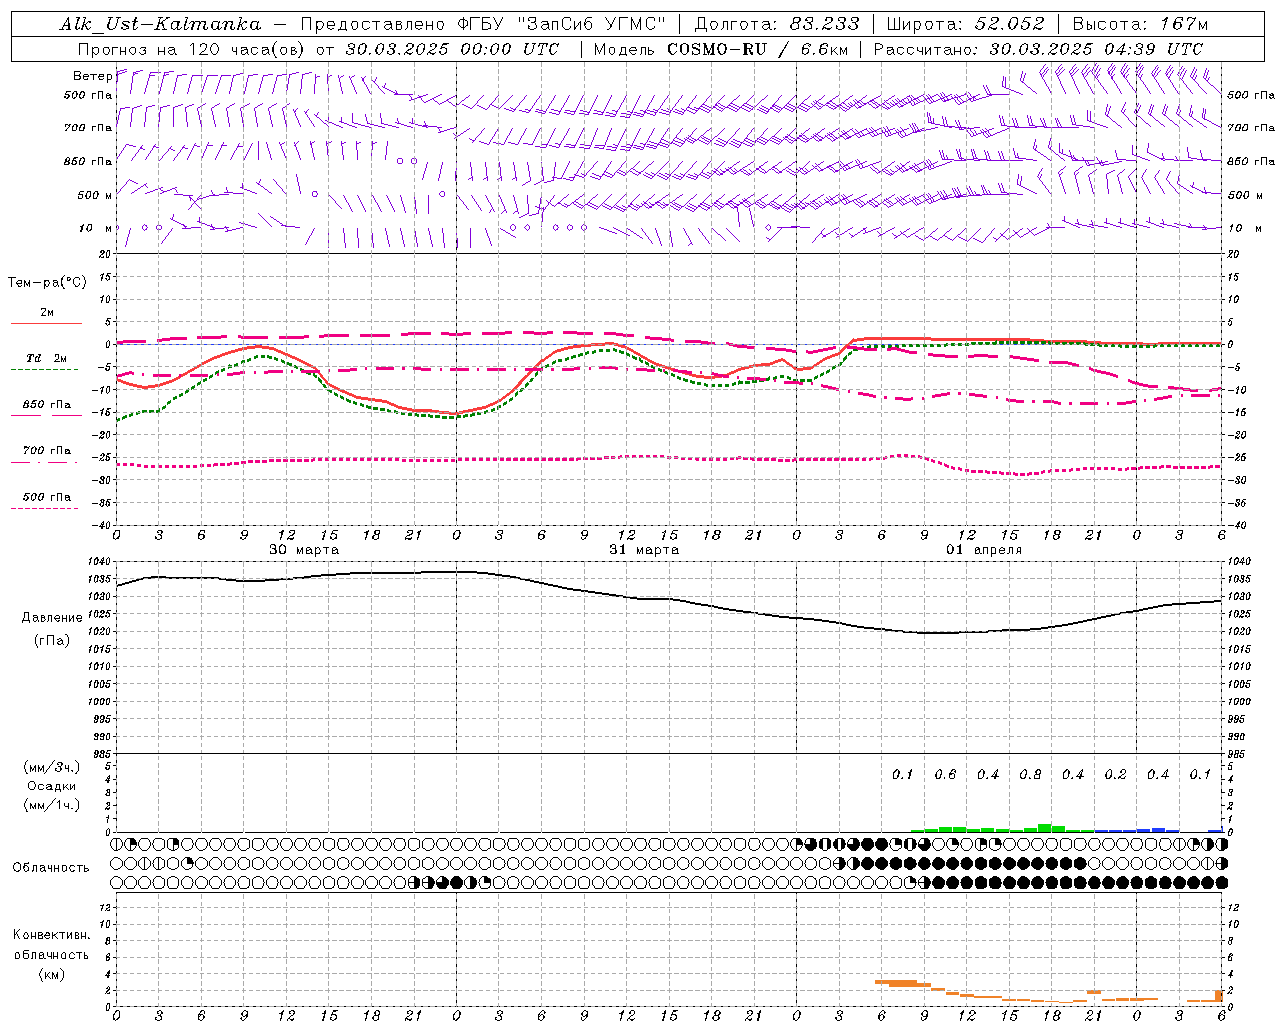
Task: Select the Тем-ра(°C) temperature panel label
Action: pos(47,283)
